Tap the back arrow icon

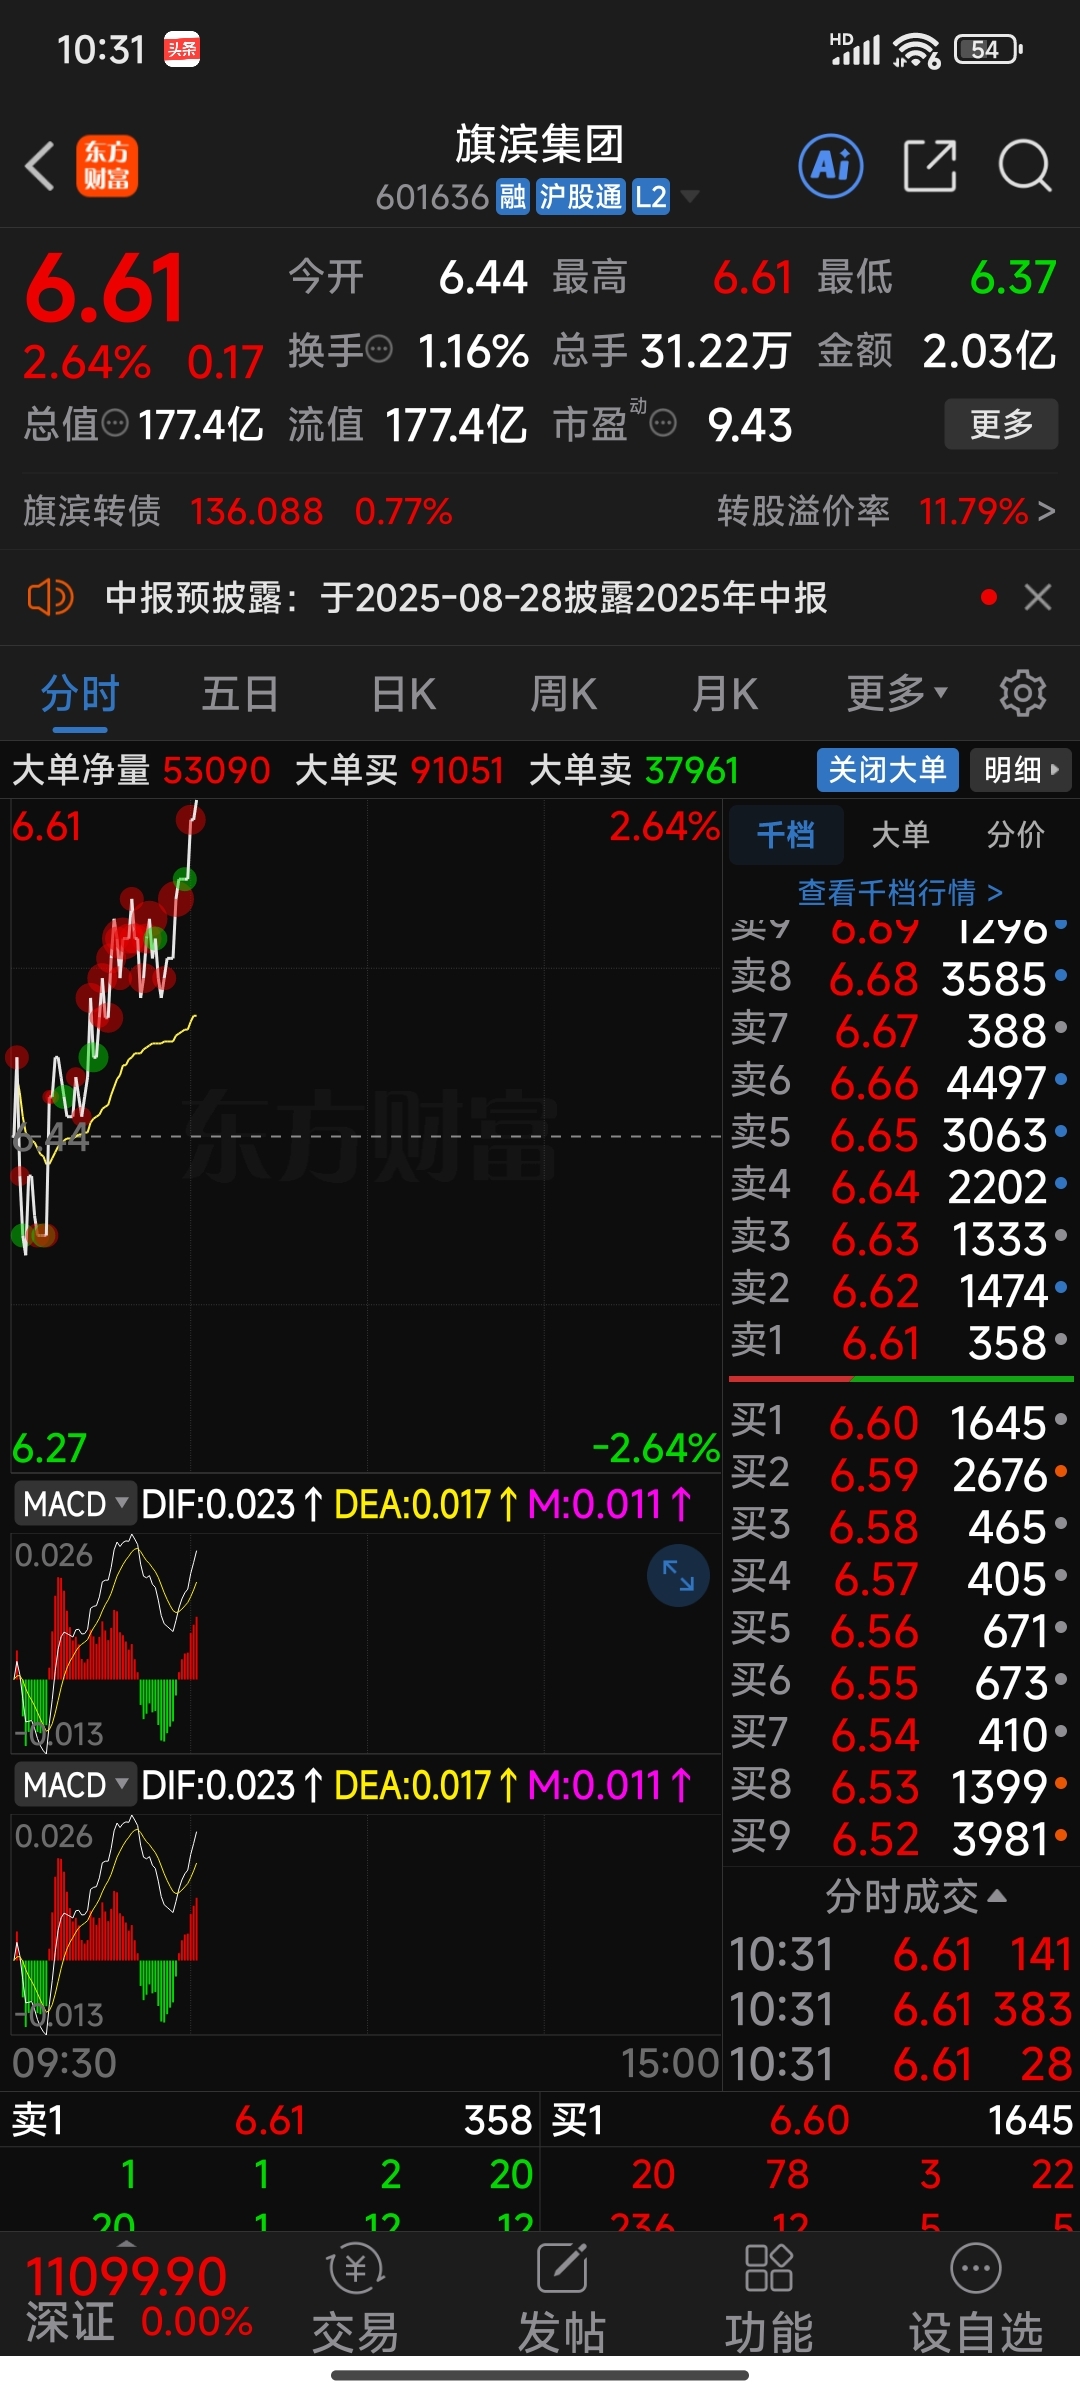pyautogui.click(x=40, y=166)
